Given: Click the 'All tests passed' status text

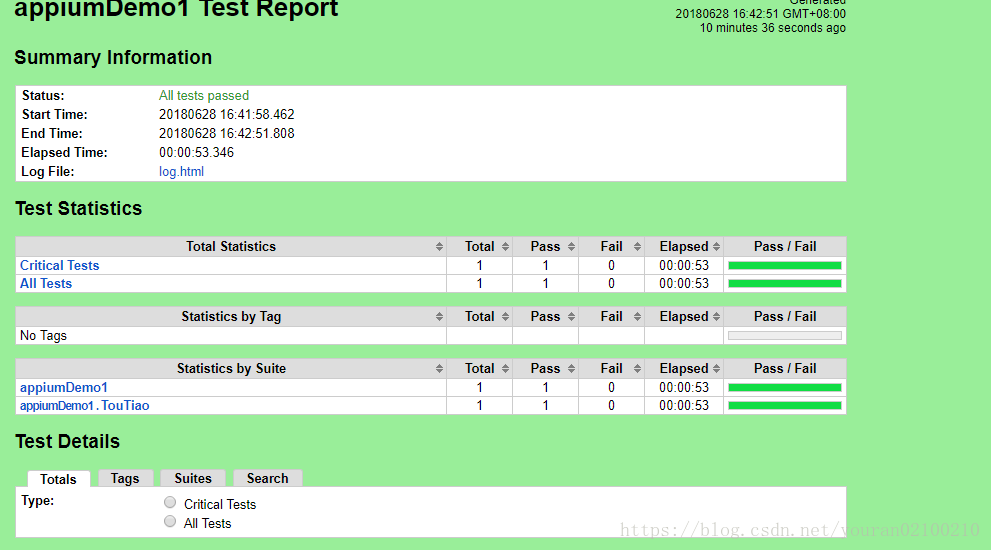Looking at the screenshot, I should (x=204, y=95).
